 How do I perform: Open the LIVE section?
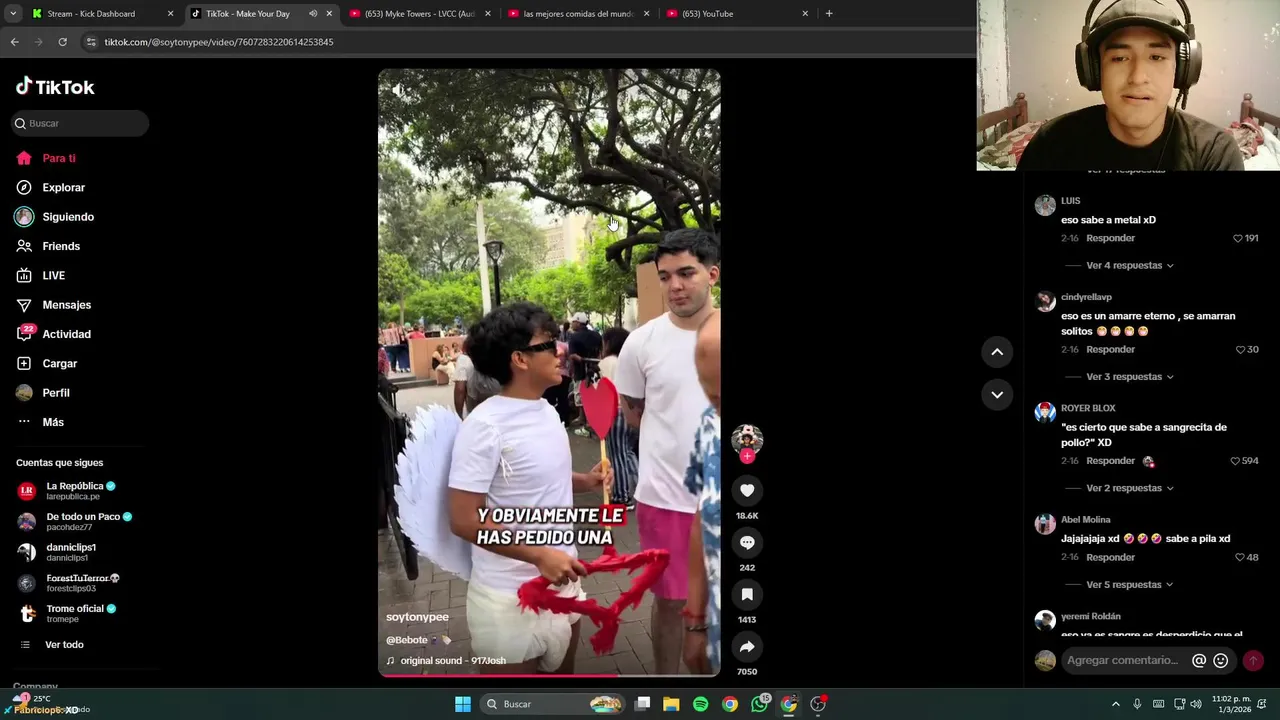point(40,275)
